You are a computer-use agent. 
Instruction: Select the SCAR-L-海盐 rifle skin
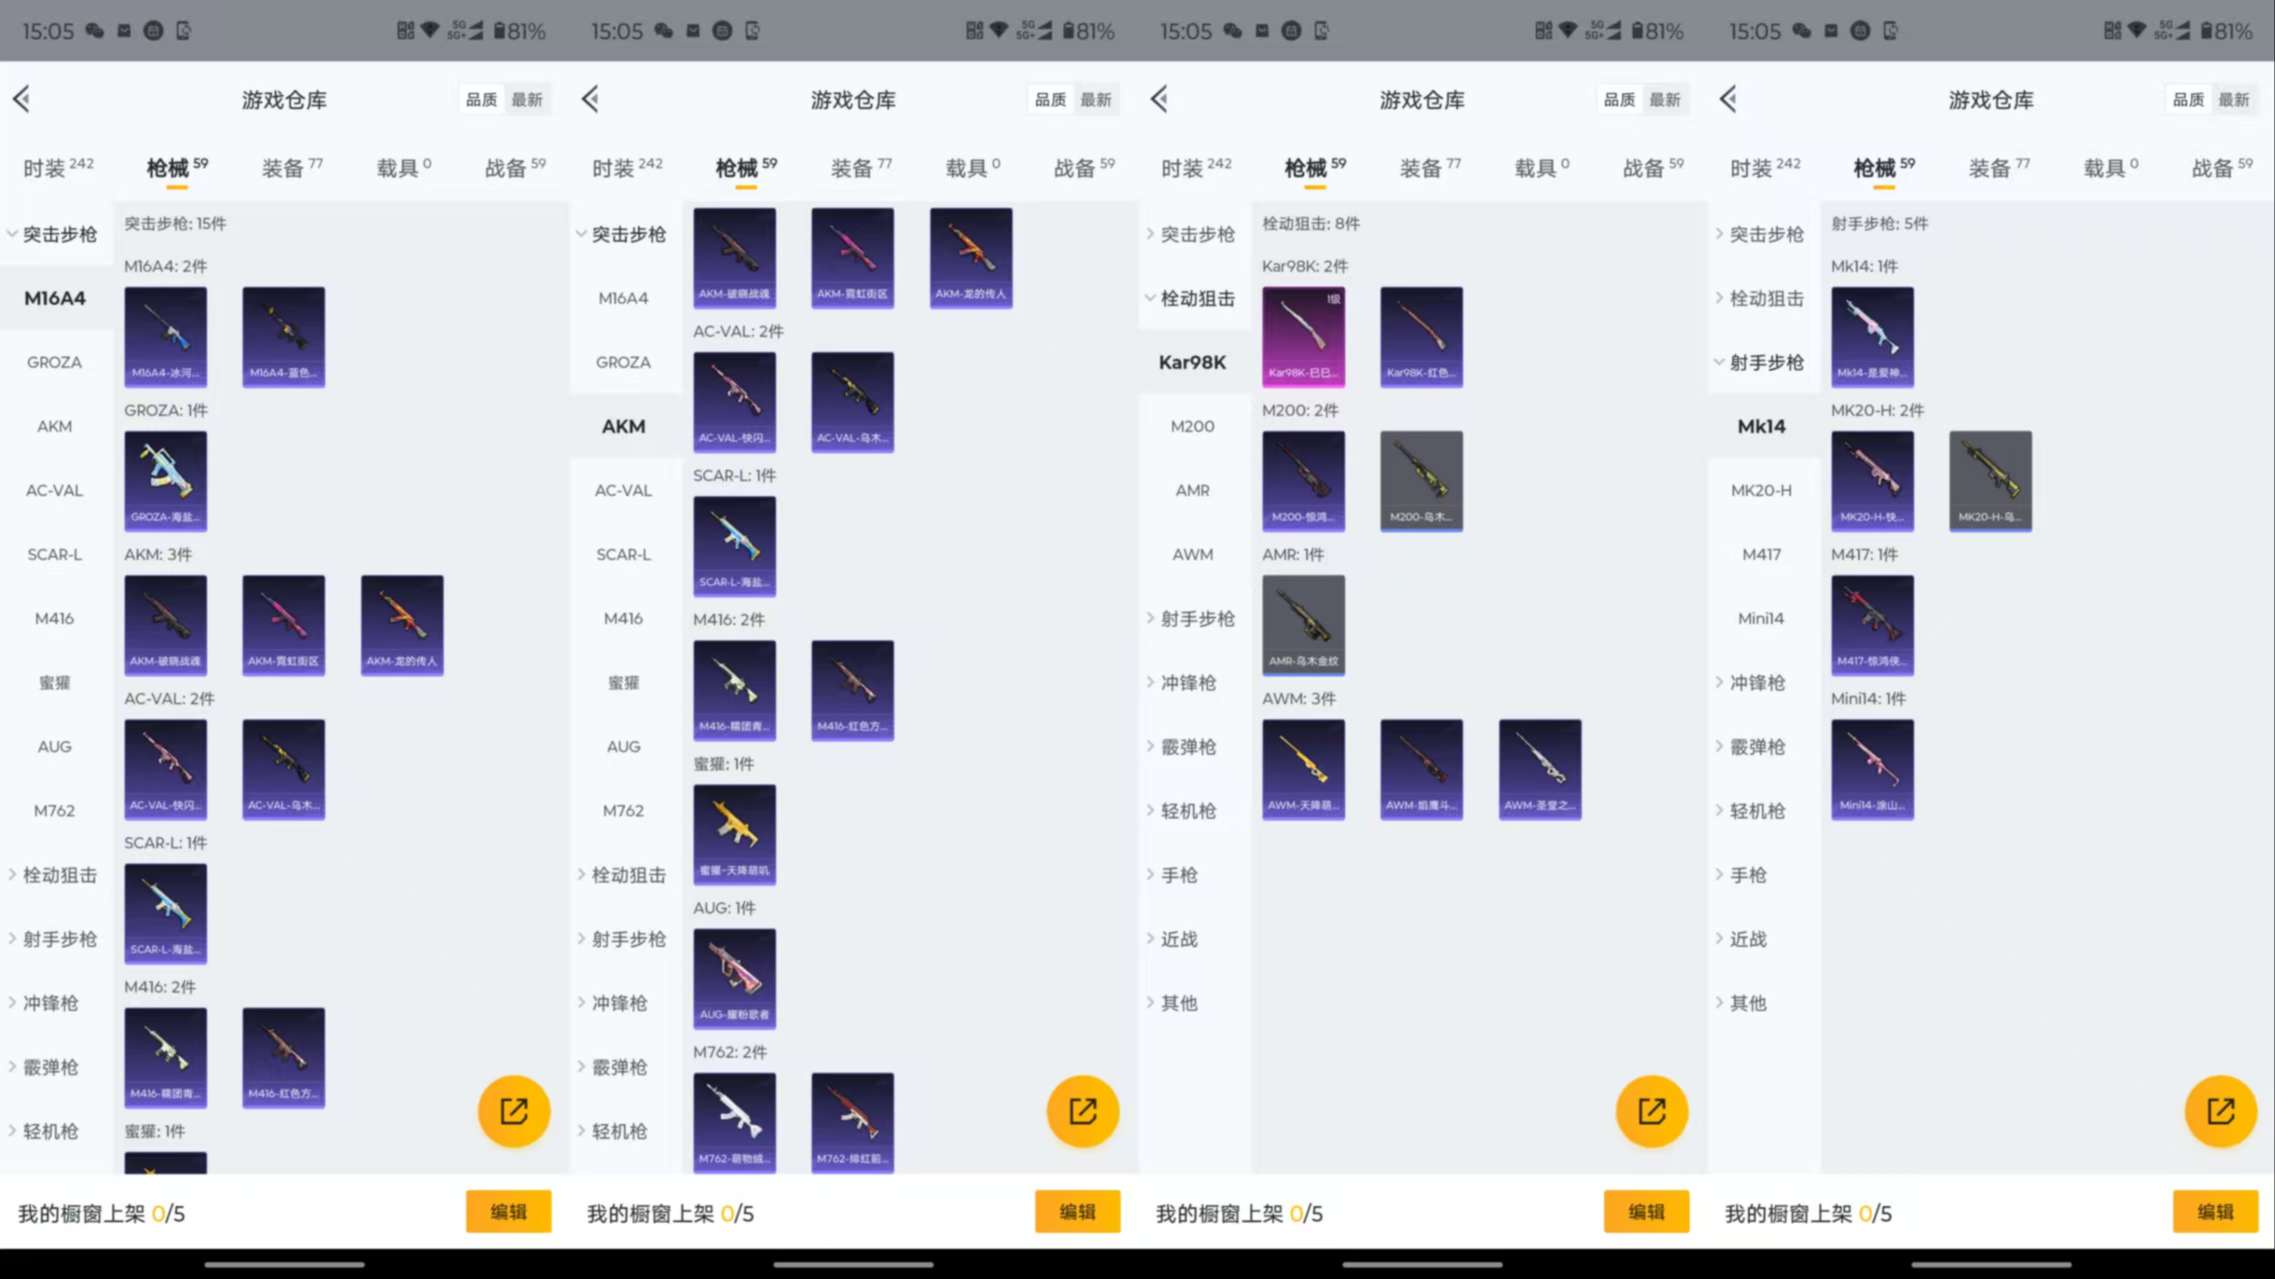166,913
